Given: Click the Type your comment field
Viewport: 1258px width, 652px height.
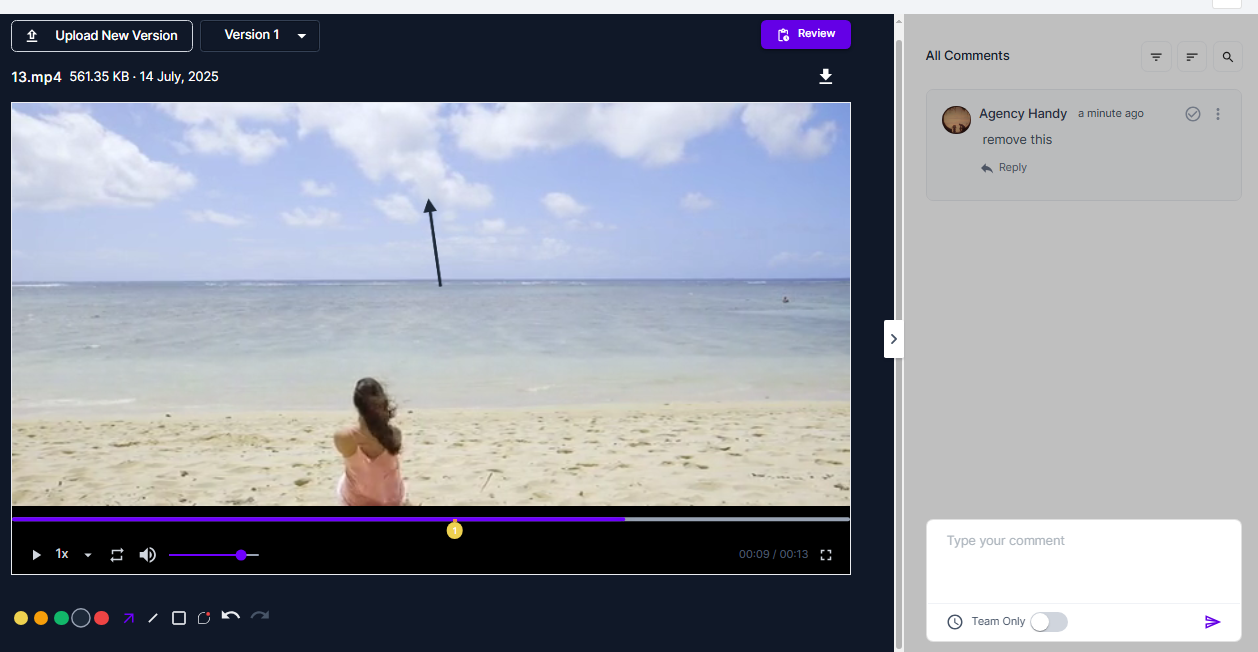Looking at the screenshot, I should point(1083,560).
